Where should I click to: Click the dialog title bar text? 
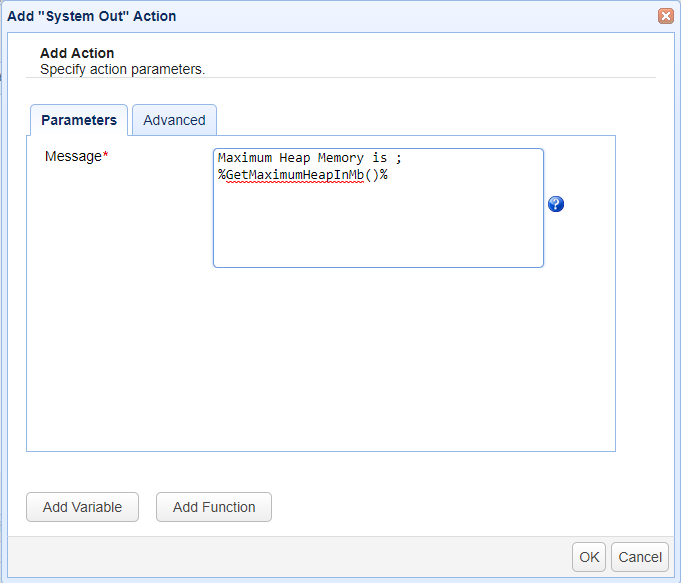pos(92,16)
